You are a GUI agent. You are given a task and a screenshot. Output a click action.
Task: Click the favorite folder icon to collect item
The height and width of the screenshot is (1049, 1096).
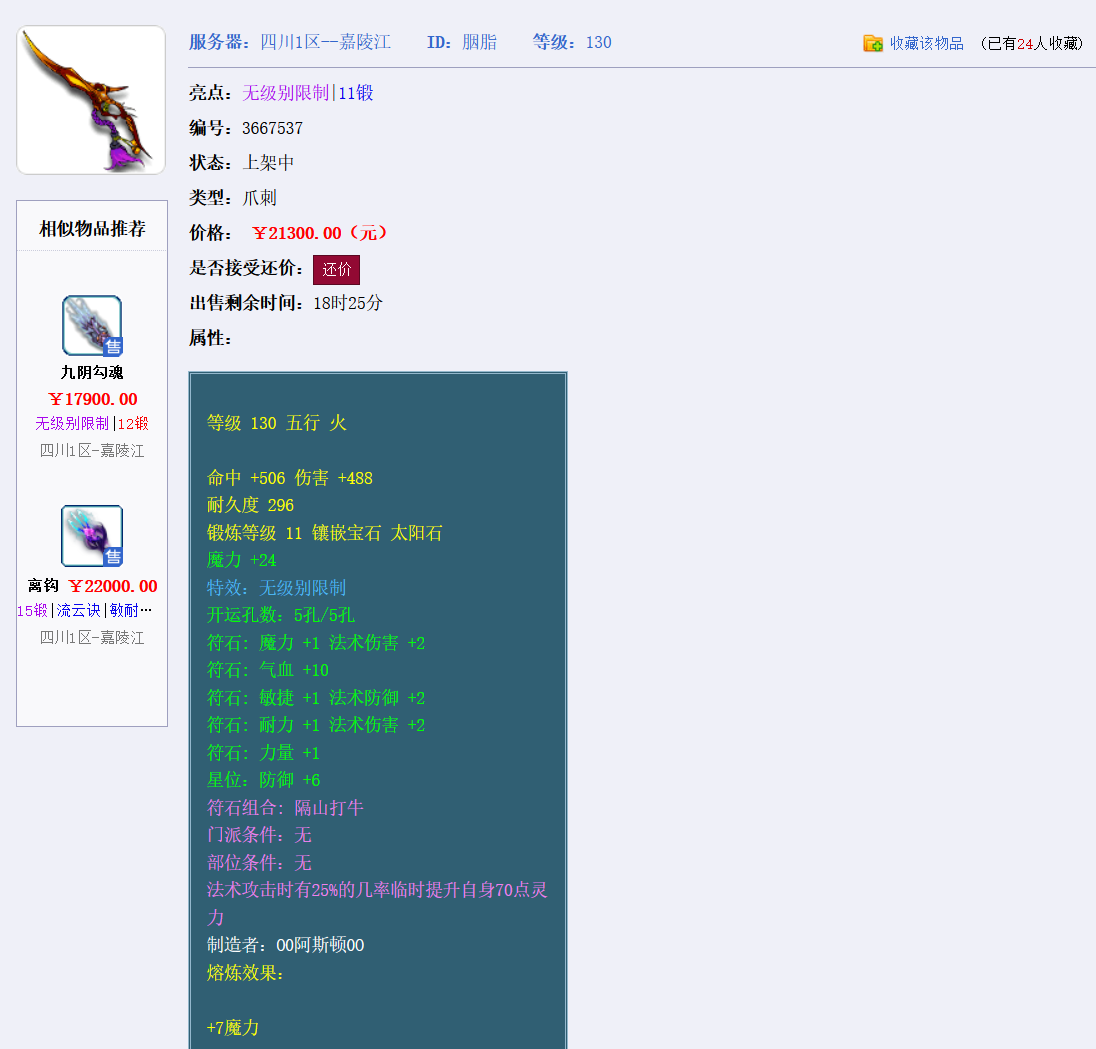(x=869, y=44)
